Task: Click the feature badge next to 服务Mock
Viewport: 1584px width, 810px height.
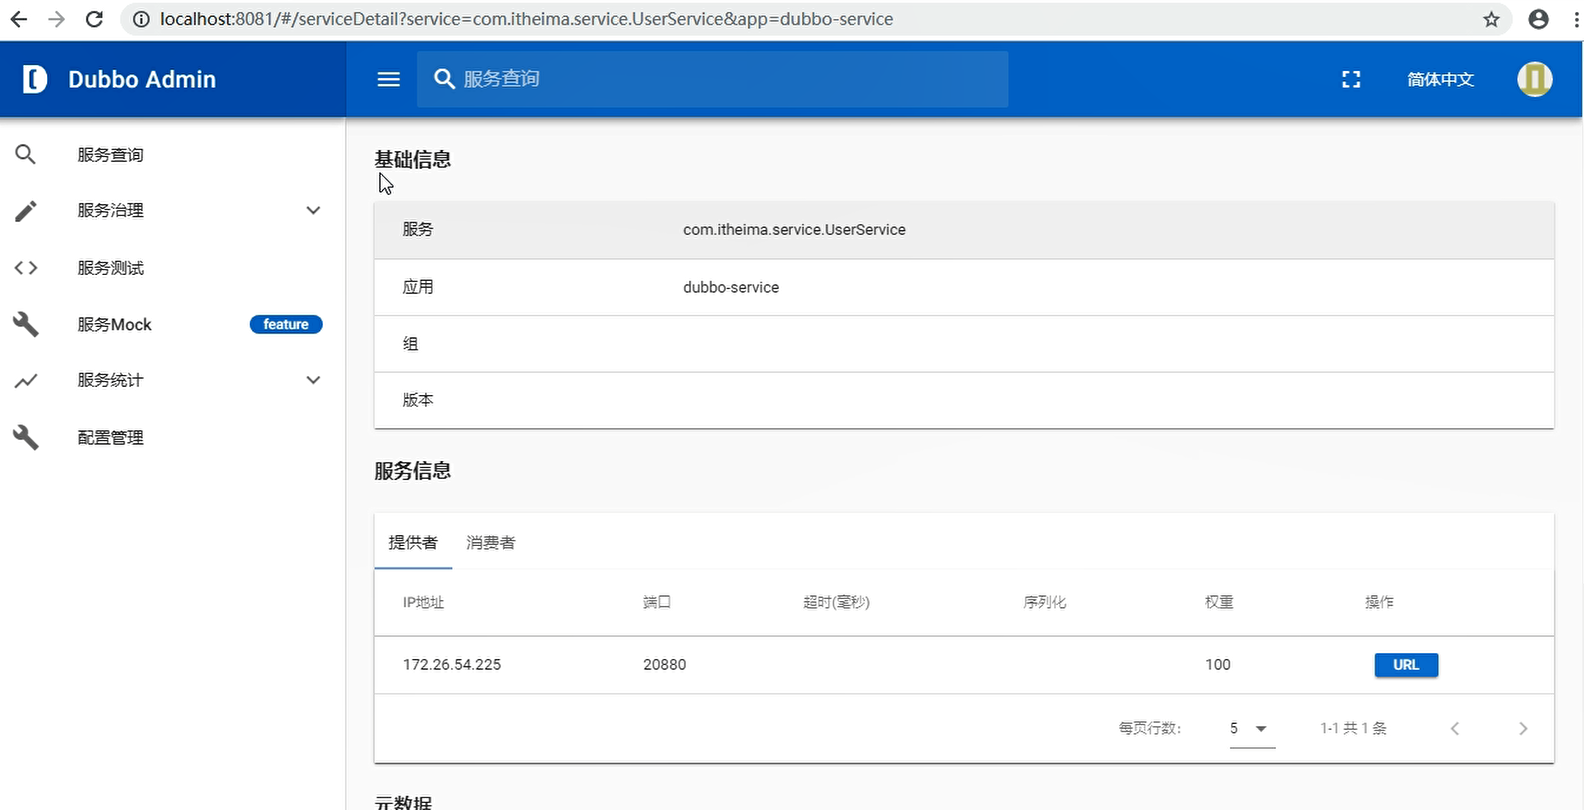Action: [286, 324]
